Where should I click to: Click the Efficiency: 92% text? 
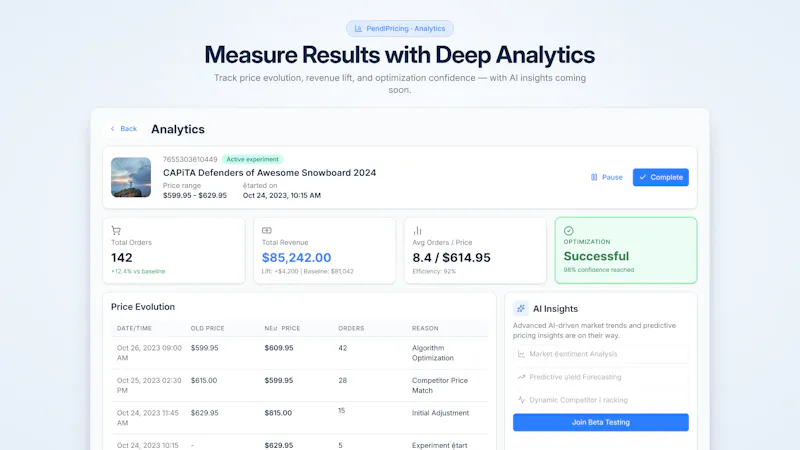(x=434, y=271)
